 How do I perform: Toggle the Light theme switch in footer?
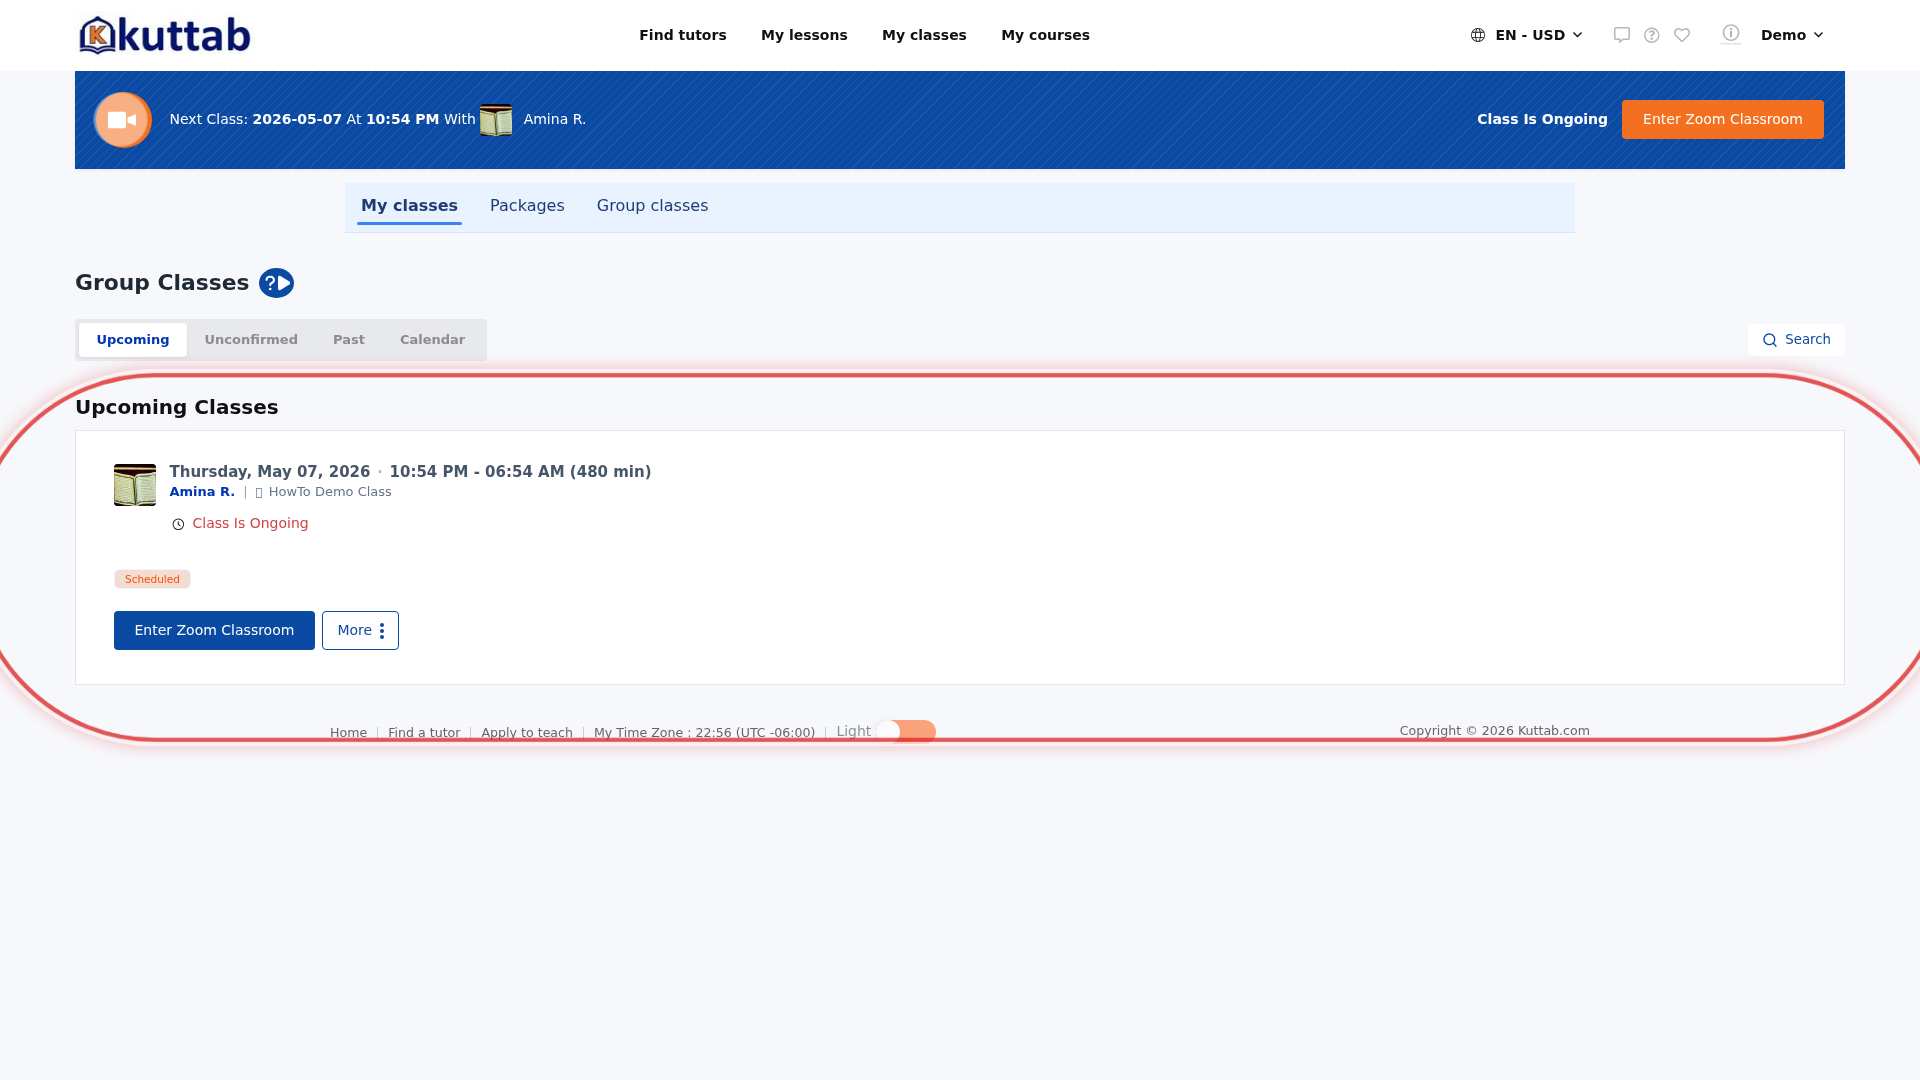pos(906,732)
